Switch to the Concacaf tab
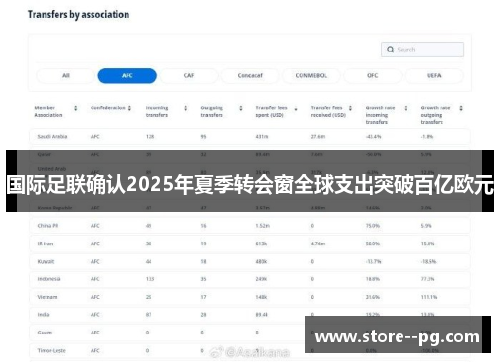 tap(250, 76)
